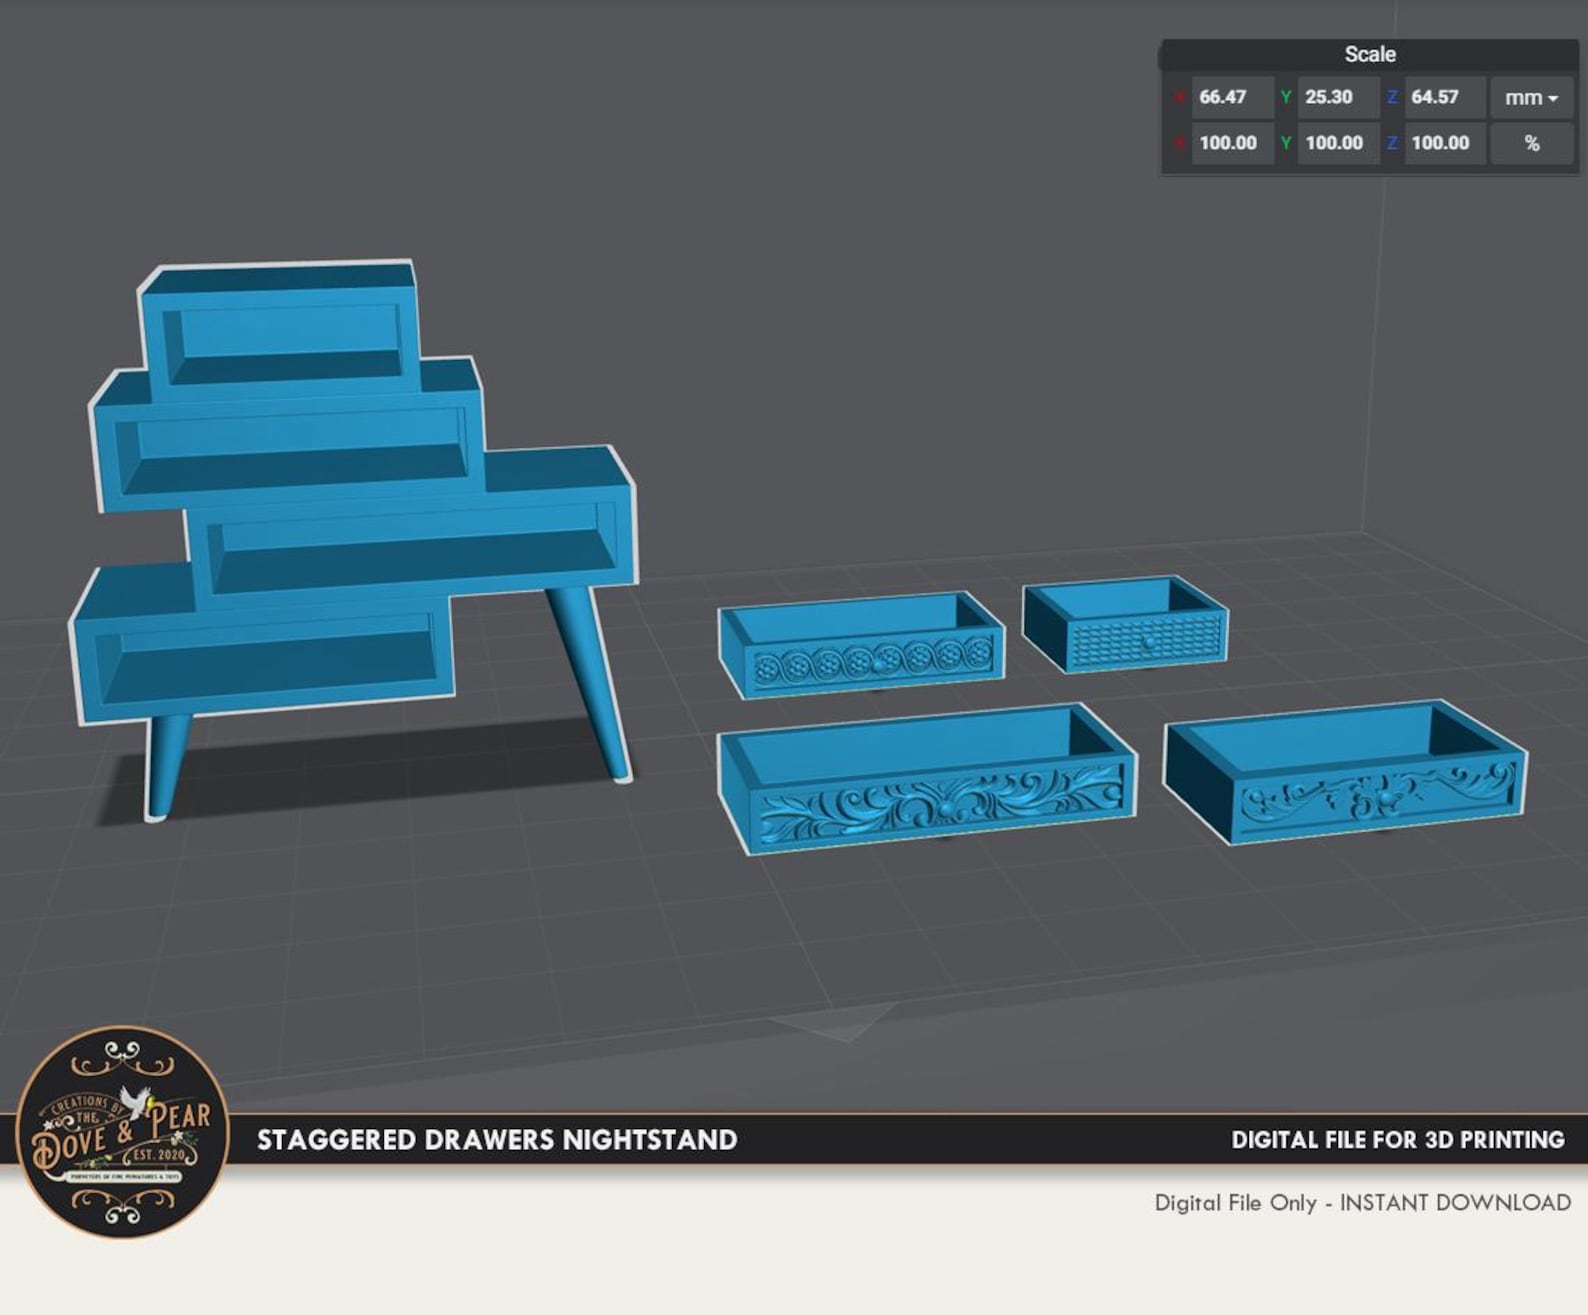This screenshot has width=1588, height=1315.
Task: Select the X percent field reading 100.00
Action: click(1232, 143)
